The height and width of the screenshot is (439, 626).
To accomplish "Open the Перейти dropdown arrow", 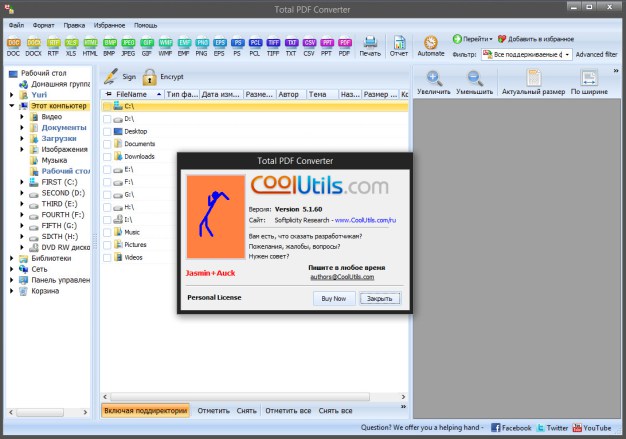I will [491, 39].
